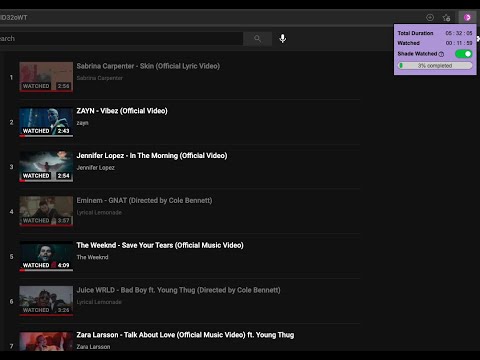Image resolution: width=480 pixels, height=360 pixels.
Task: Open title Jennifer Lopez - In The Morning
Action: point(152,156)
